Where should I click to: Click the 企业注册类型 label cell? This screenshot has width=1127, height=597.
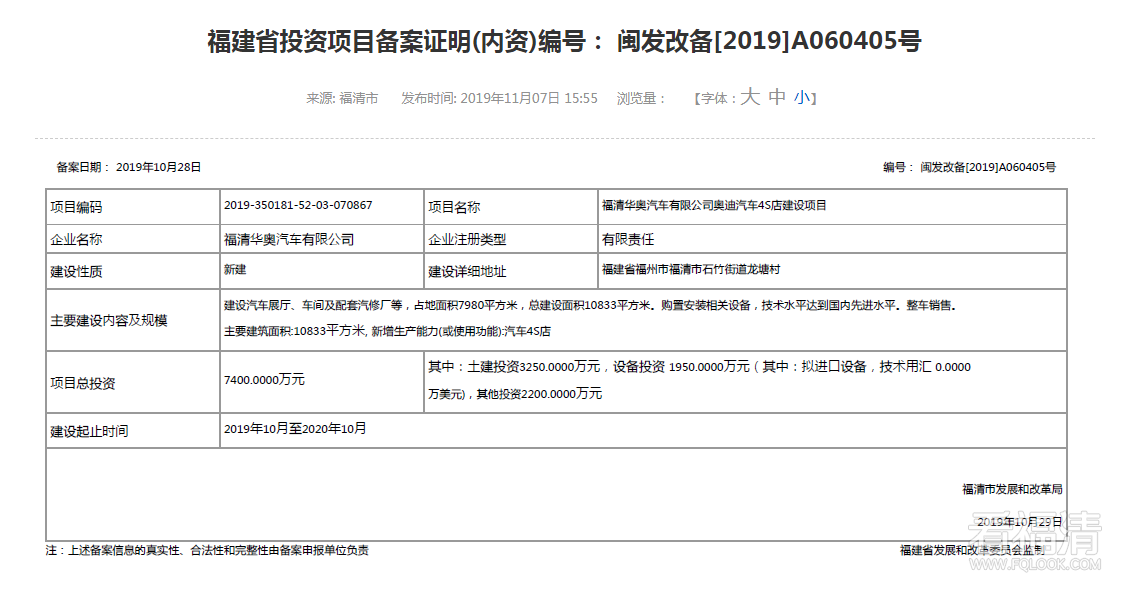pos(511,239)
